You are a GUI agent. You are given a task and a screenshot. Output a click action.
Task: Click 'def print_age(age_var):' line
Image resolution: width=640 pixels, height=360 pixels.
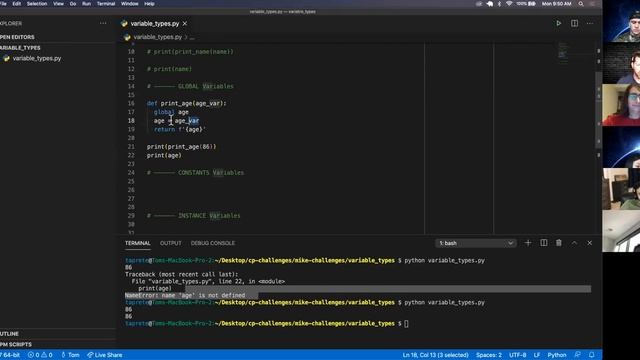click(x=186, y=103)
